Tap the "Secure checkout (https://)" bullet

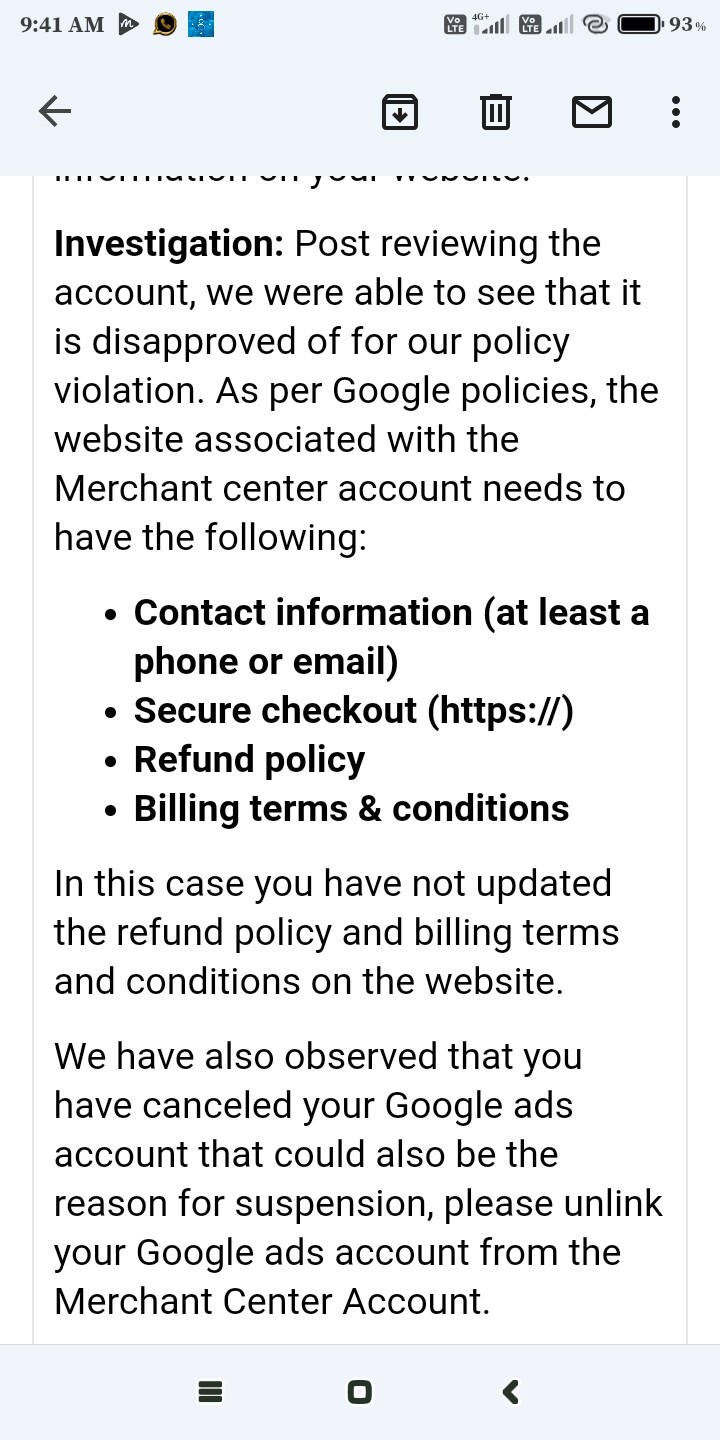pos(353,710)
